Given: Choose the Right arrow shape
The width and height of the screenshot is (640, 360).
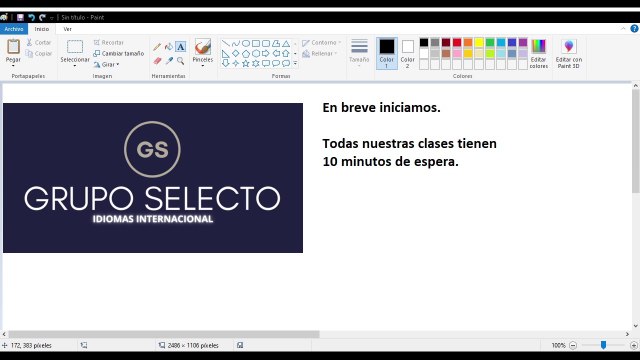Looking at the screenshot, I should coord(266,53).
